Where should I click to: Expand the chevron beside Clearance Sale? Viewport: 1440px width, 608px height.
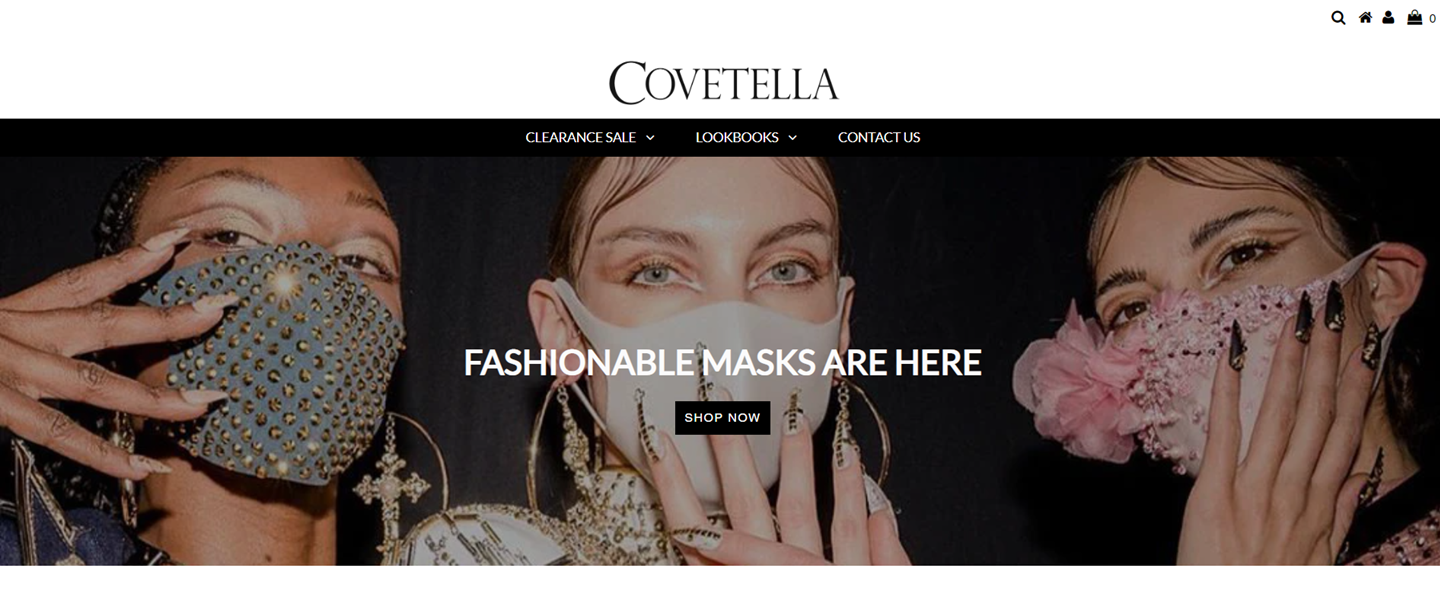[650, 138]
